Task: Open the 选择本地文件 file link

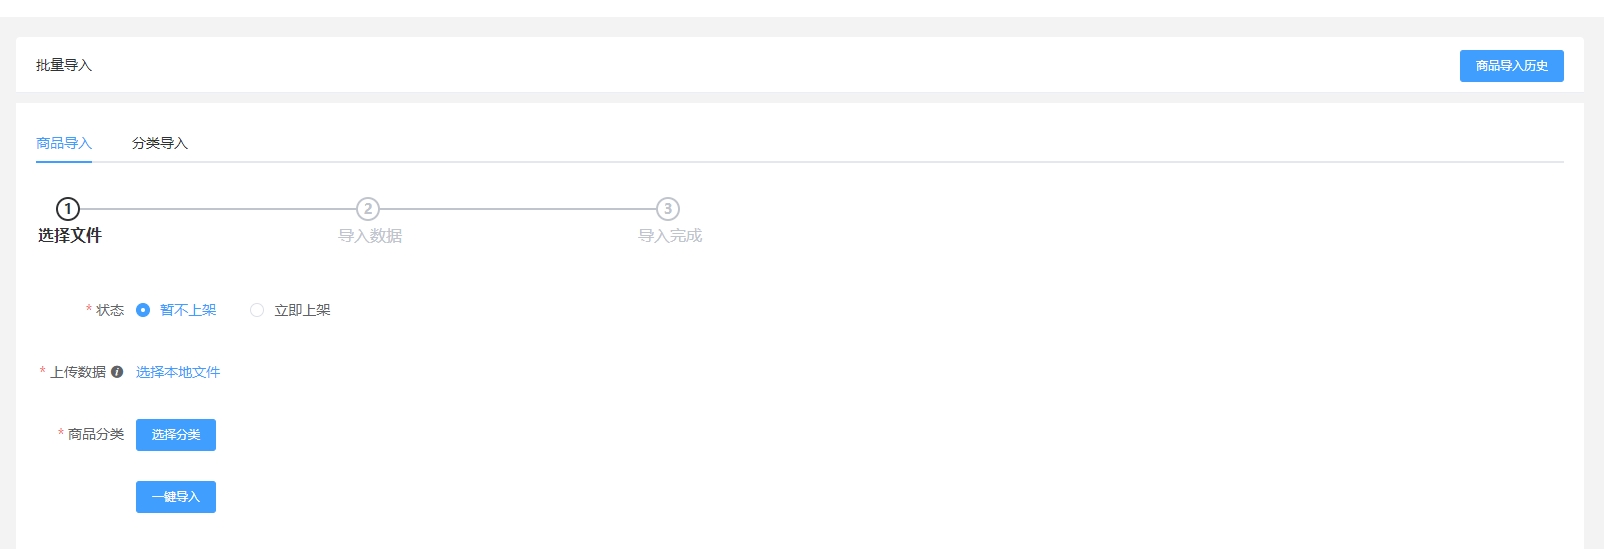Action: click(x=178, y=372)
